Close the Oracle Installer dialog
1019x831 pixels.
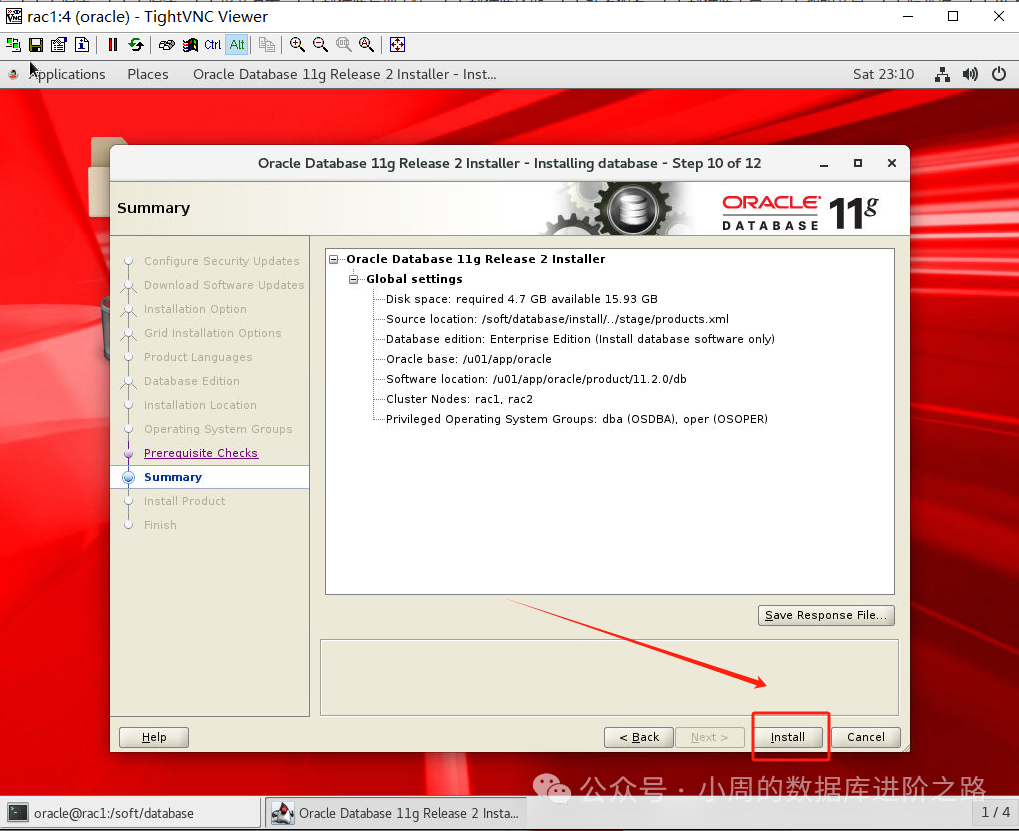pos(892,163)
